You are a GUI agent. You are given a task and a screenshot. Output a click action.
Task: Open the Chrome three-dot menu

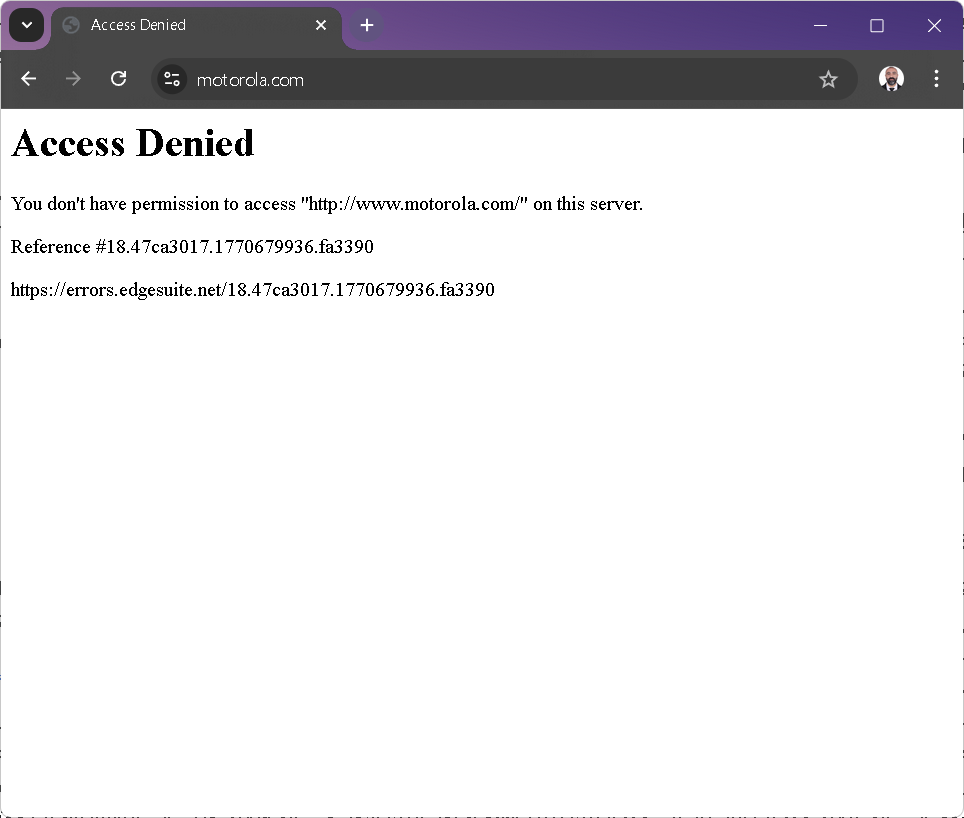(x=936, y=79)
